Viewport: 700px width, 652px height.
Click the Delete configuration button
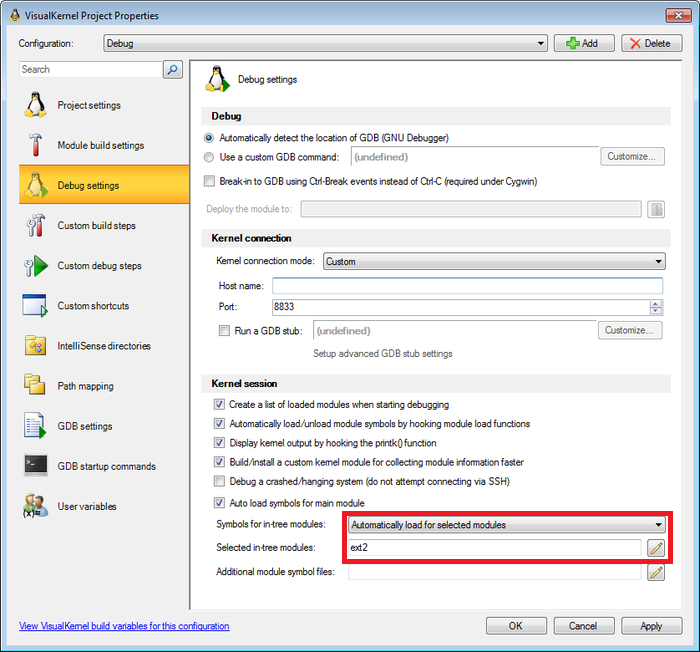pos(651,43)
